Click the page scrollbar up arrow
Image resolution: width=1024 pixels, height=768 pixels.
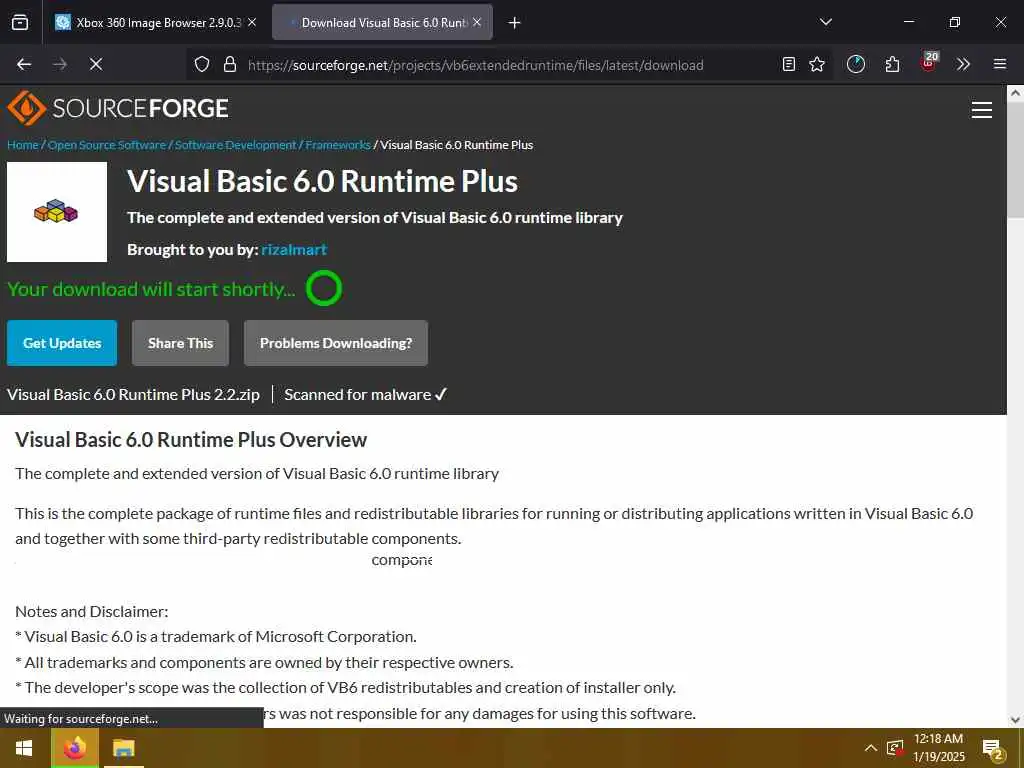tap(1015, 93)
